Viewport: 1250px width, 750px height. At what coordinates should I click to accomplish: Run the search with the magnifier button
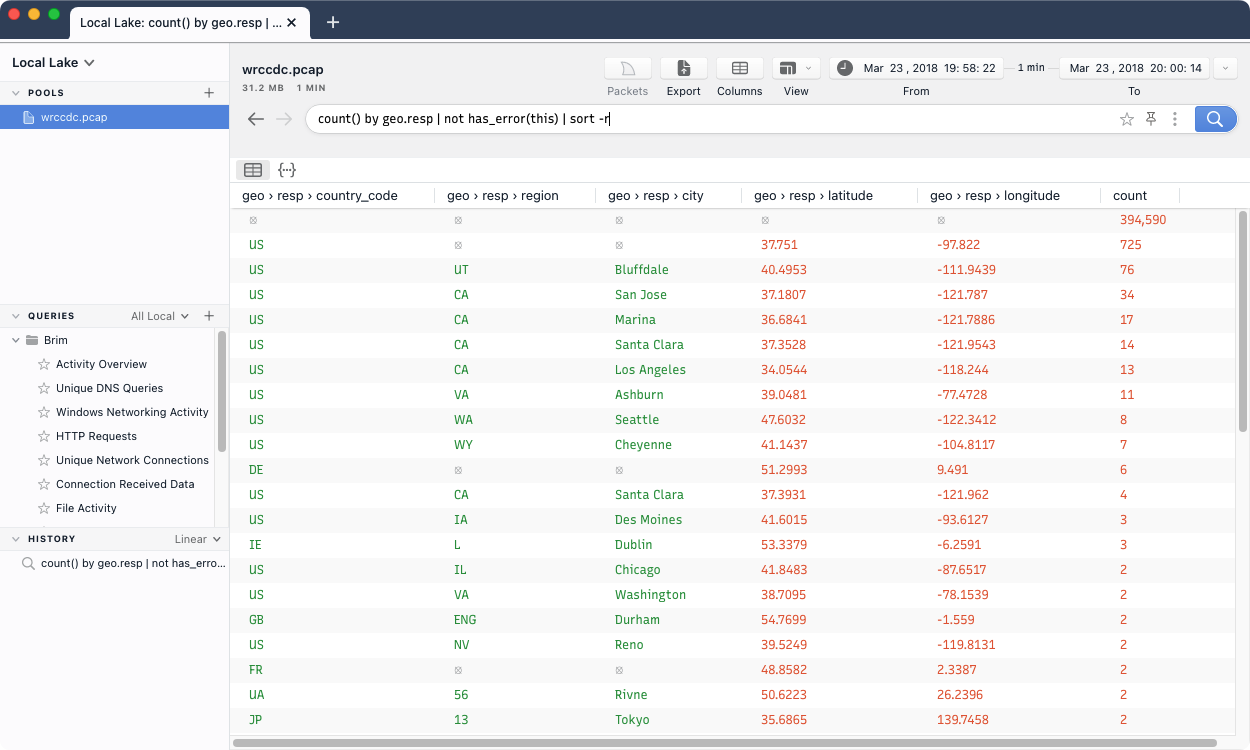[1215, 118]
